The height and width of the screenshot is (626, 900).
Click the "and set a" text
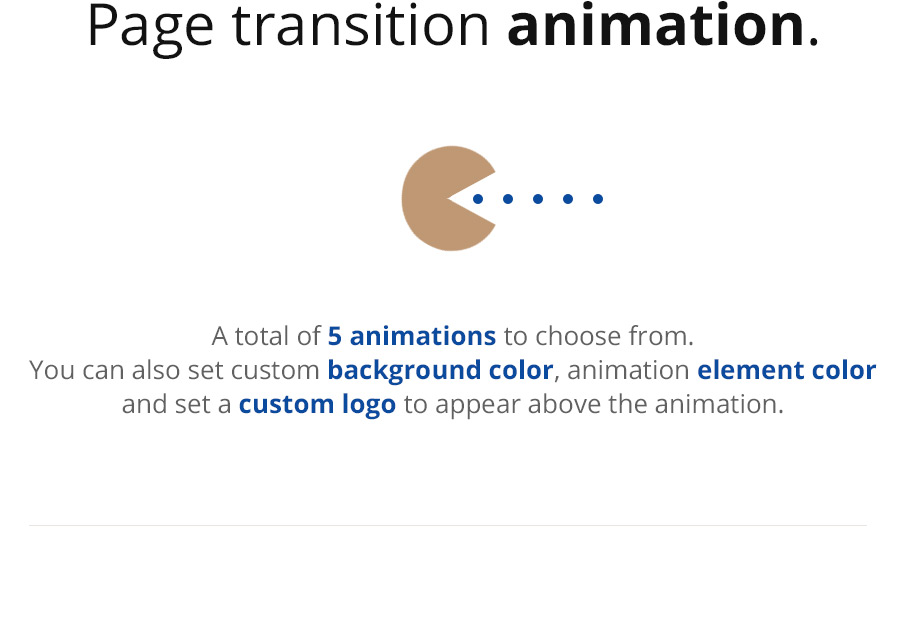click(176, 405)
